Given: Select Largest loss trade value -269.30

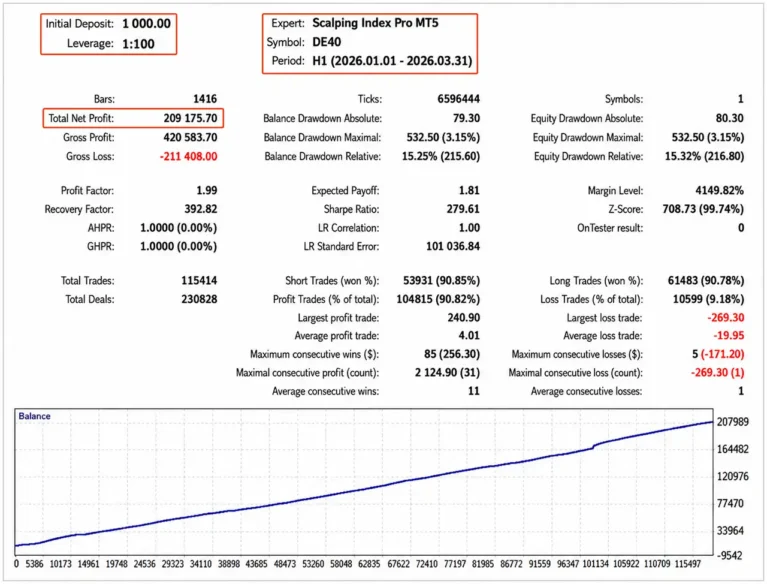Looking at the screenshot, I should (x=726, y=318).
